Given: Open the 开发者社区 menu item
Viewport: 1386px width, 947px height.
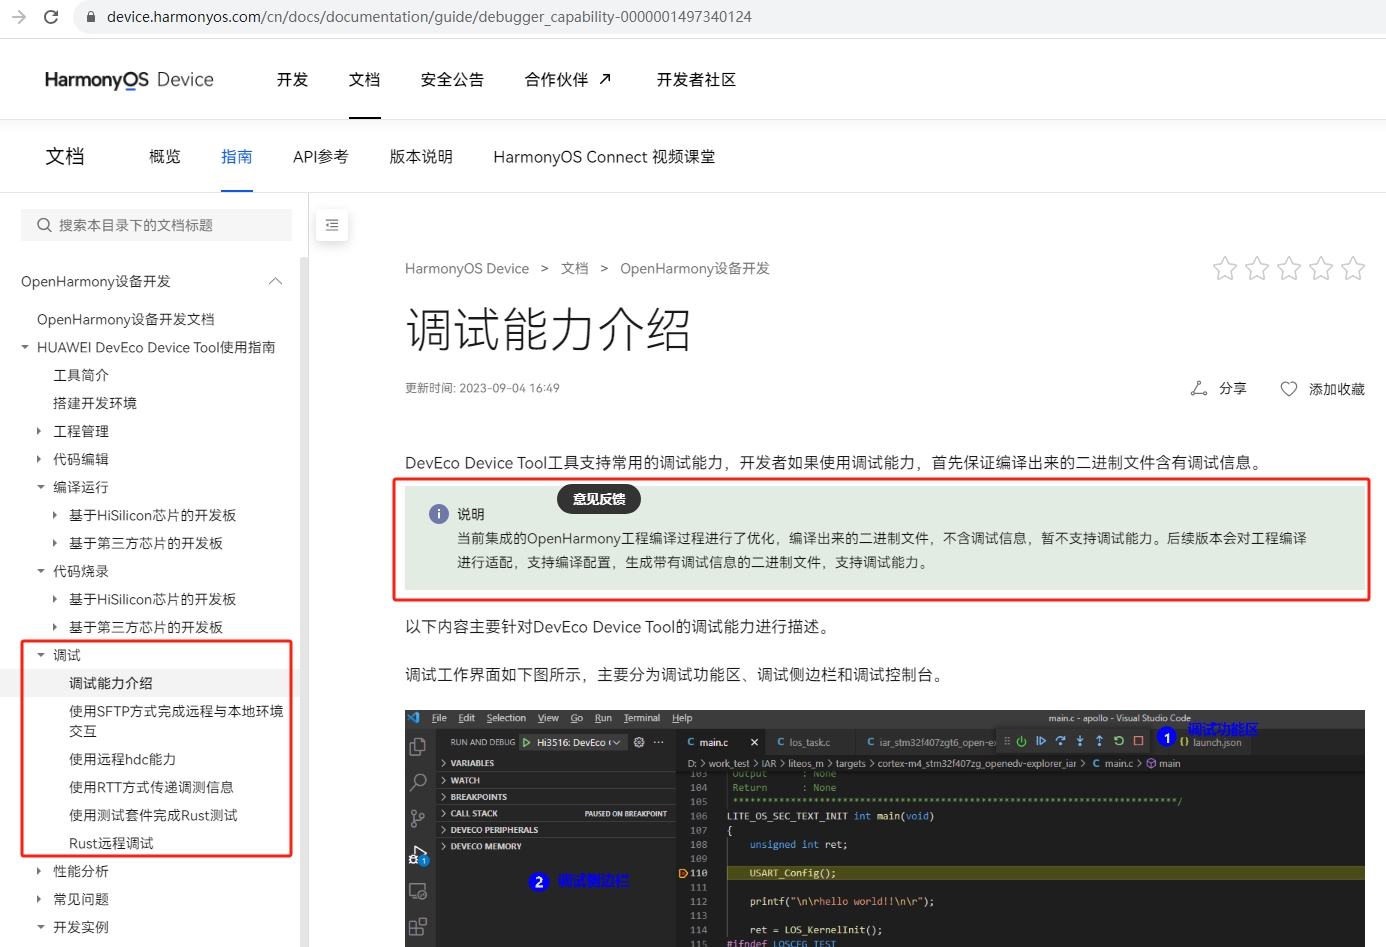Looking at the screenshot, I should [696, 80].
